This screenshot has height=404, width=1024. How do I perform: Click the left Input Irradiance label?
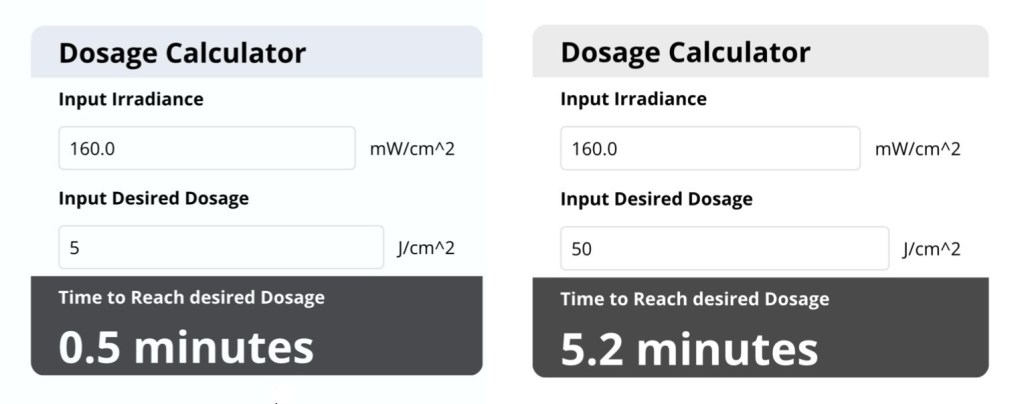tap(131, 99)
